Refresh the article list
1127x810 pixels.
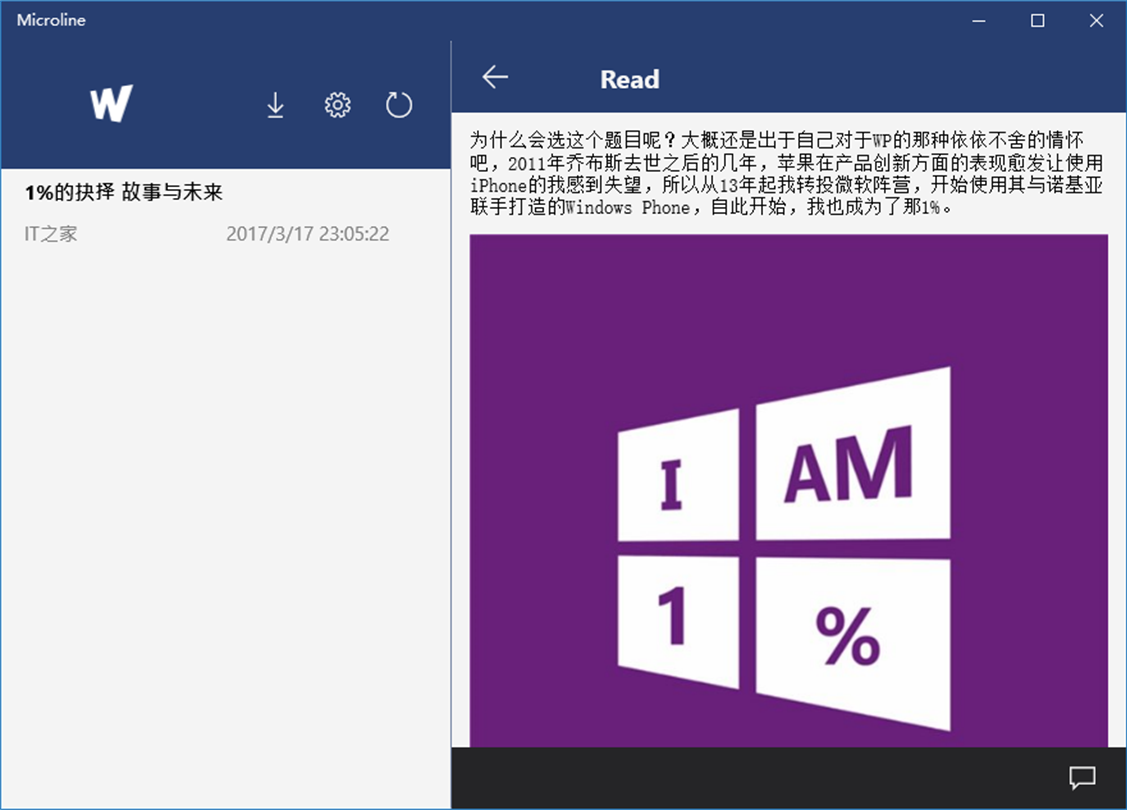(x=399, y=105)
